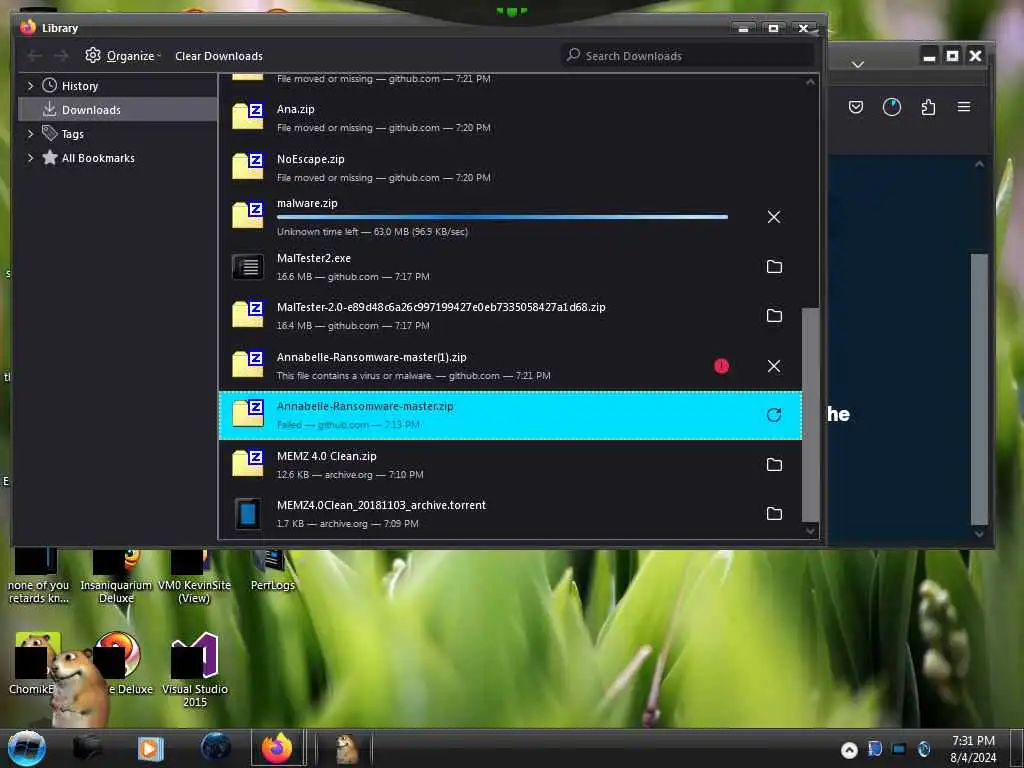
Task: Click Clear Downloads
Action: point(219,56)
